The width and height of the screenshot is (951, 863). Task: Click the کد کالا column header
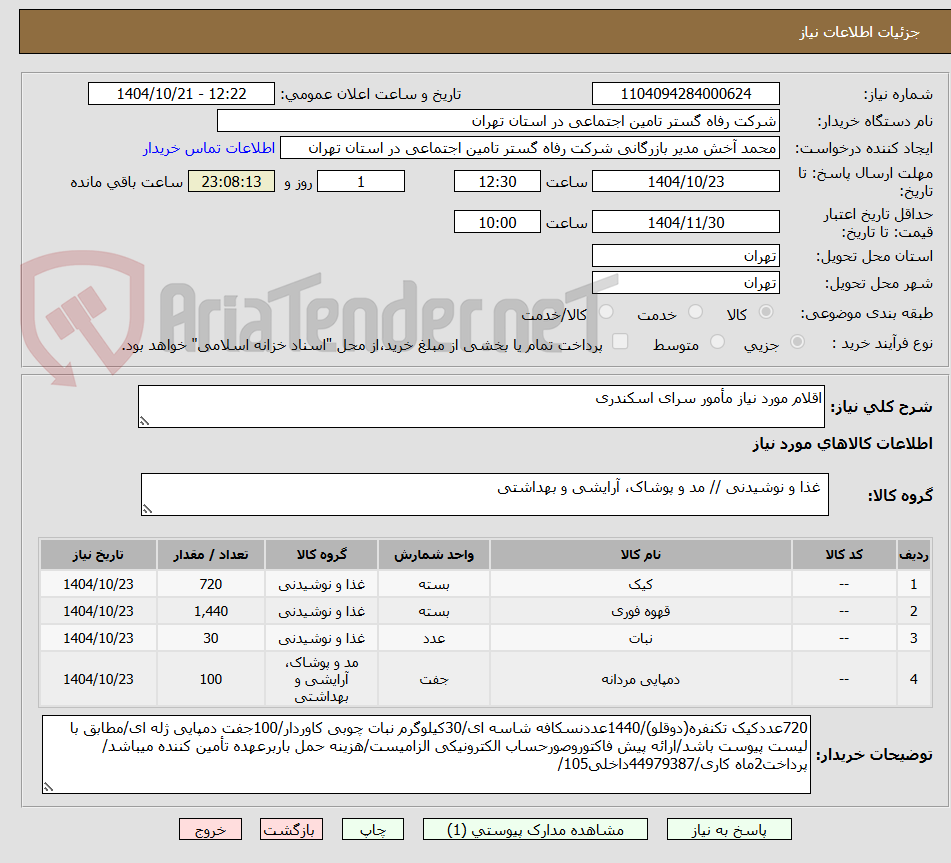pyautogui.click(x=844, y=554)
